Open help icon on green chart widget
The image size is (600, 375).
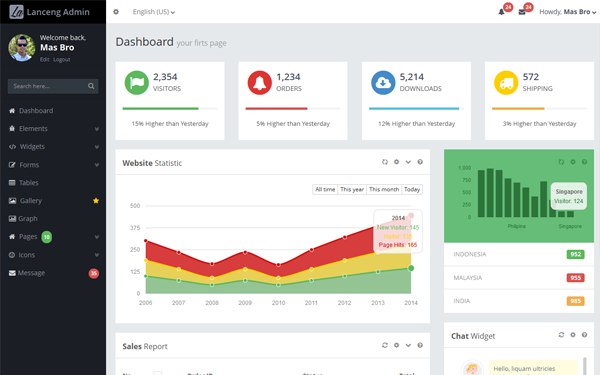584,162
